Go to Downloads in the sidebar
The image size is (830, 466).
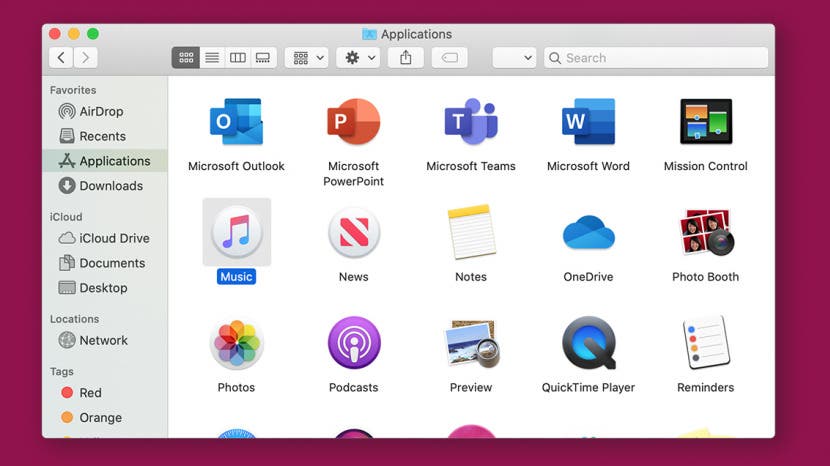pos(105,186)
